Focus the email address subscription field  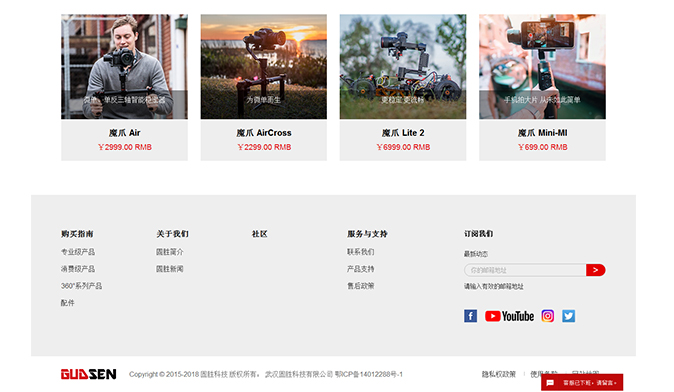pos(525,270)
